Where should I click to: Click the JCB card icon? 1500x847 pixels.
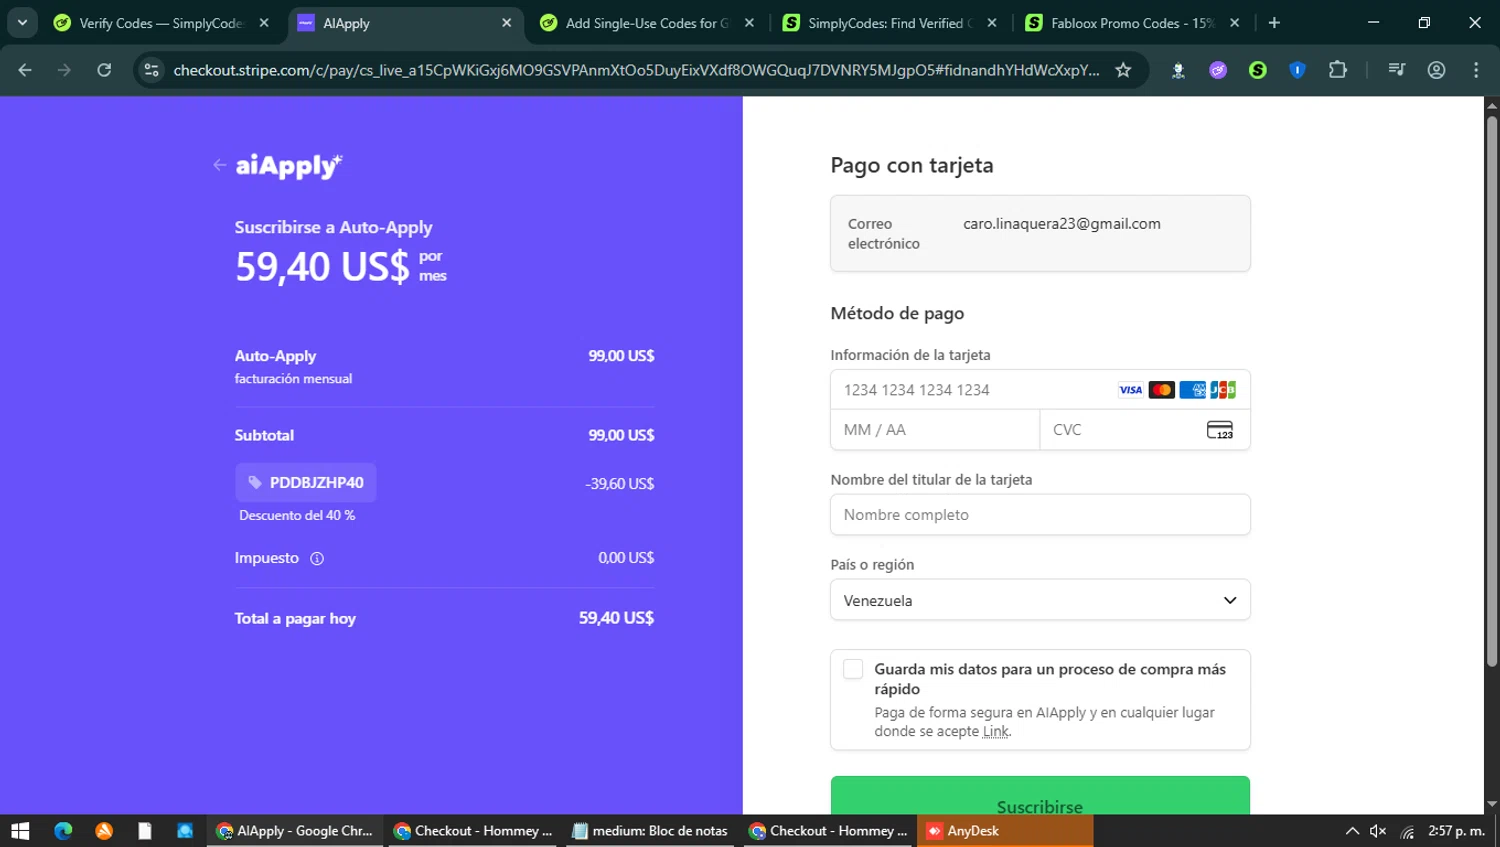tap(1223, 390)
